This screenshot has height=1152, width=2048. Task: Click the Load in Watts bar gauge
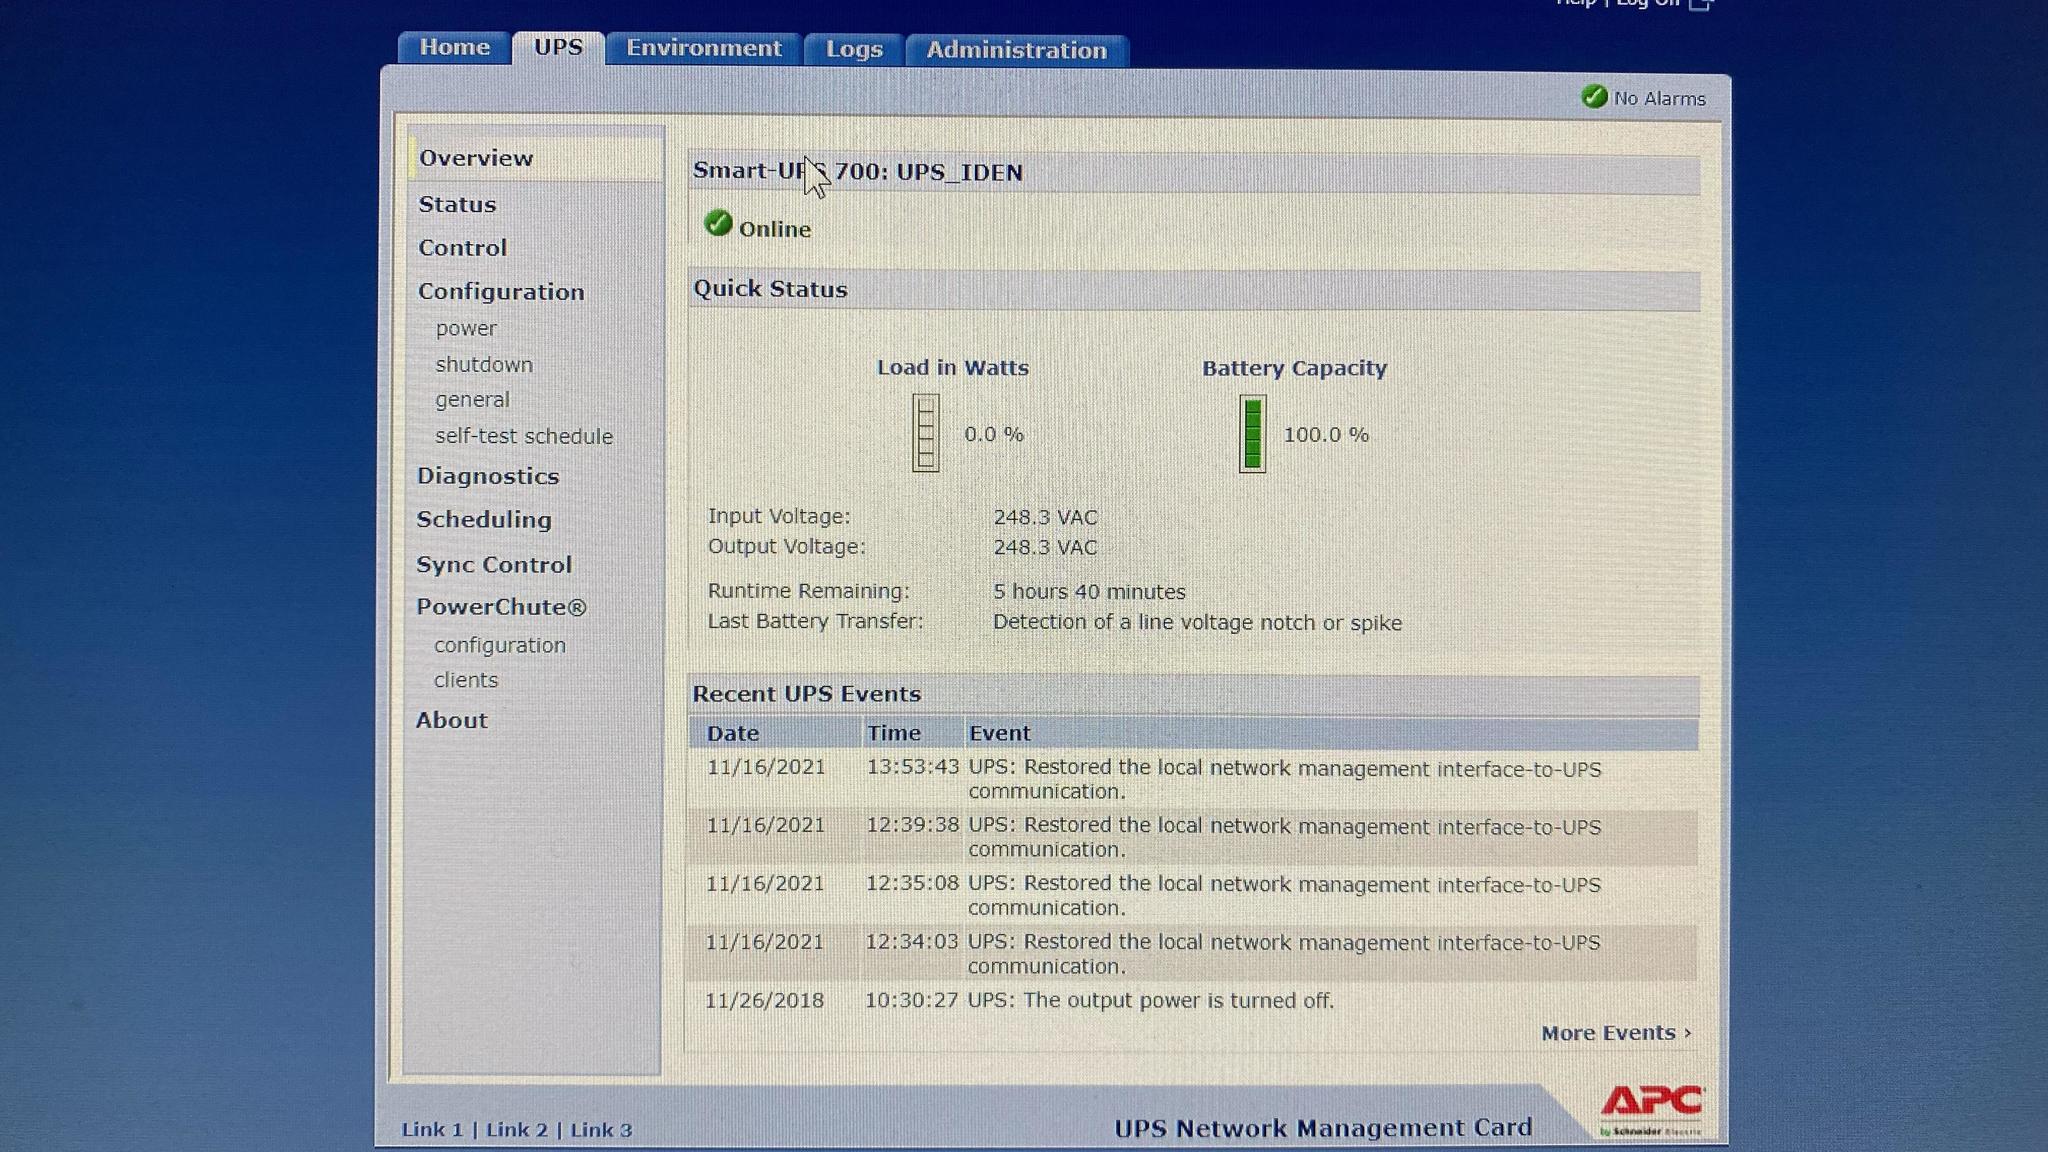coord(926,433)
